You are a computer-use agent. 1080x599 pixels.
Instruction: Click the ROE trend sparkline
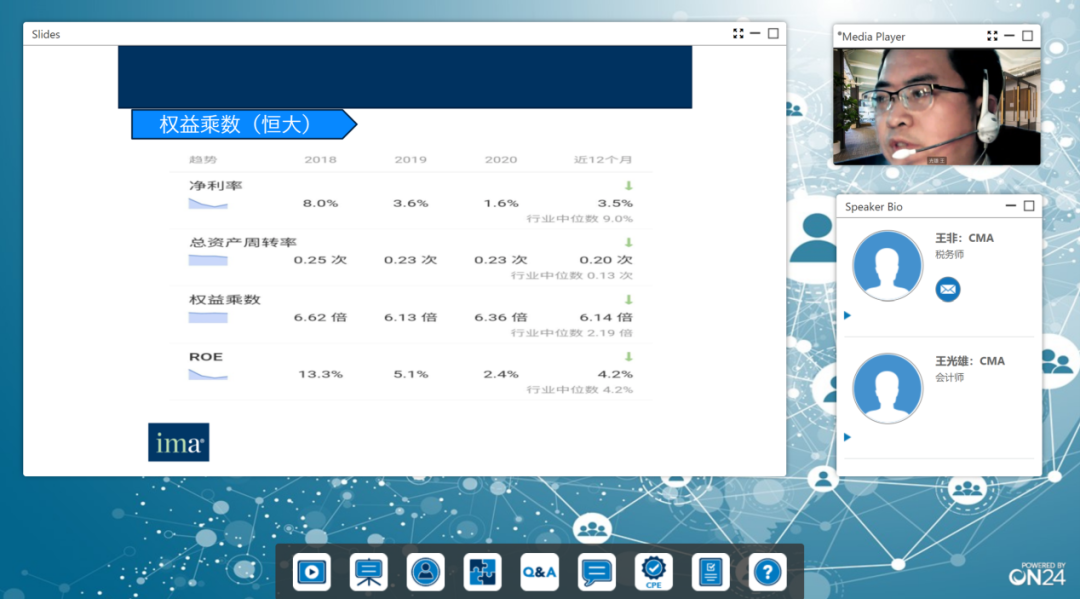click(208, 375)
